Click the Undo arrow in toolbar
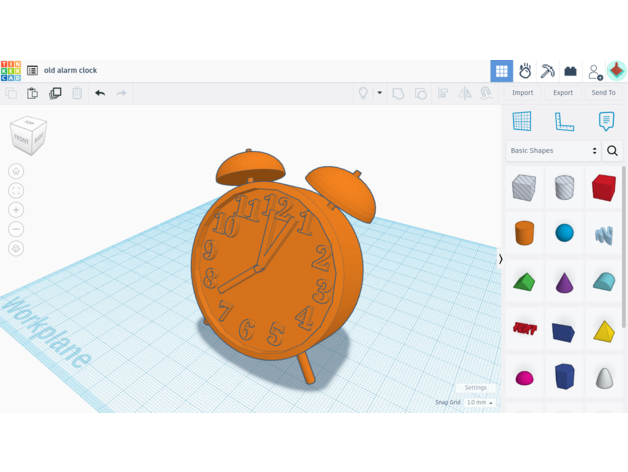The height and width of the screenshot is (472, 628). [x=100, y=93]
